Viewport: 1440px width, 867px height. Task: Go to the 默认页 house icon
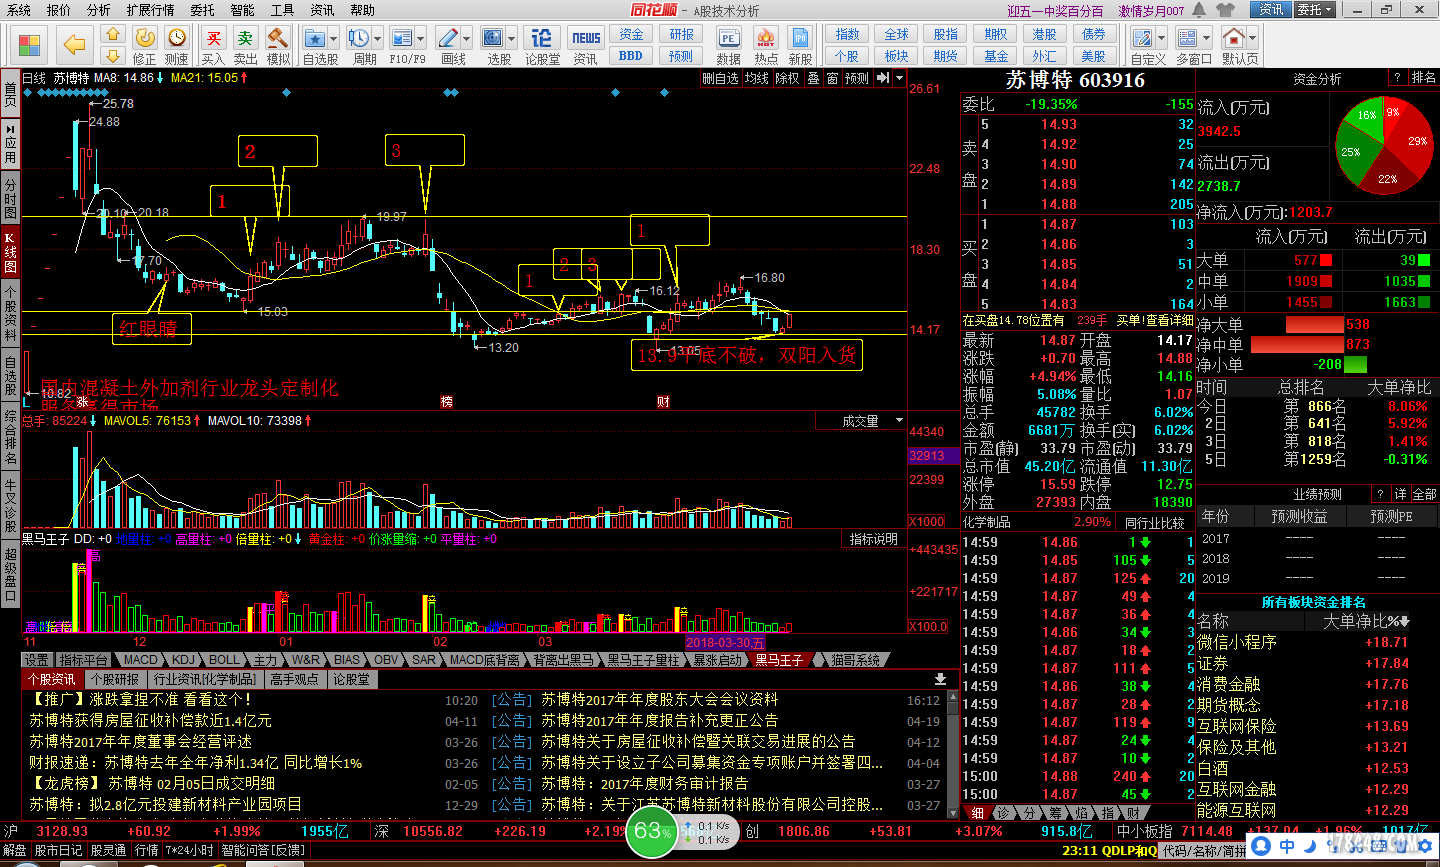[x=1234, y=38]
